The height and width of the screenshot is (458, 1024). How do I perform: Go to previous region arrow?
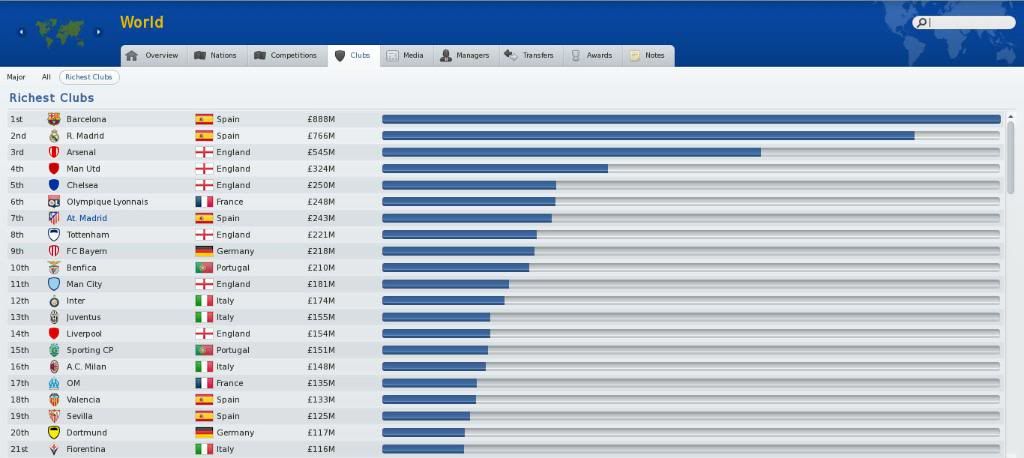point(21,32)
